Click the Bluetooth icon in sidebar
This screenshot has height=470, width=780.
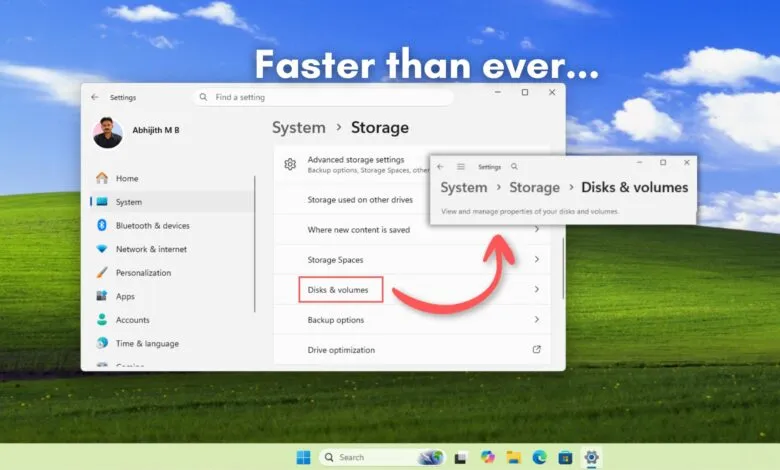[x=102, y=225]
